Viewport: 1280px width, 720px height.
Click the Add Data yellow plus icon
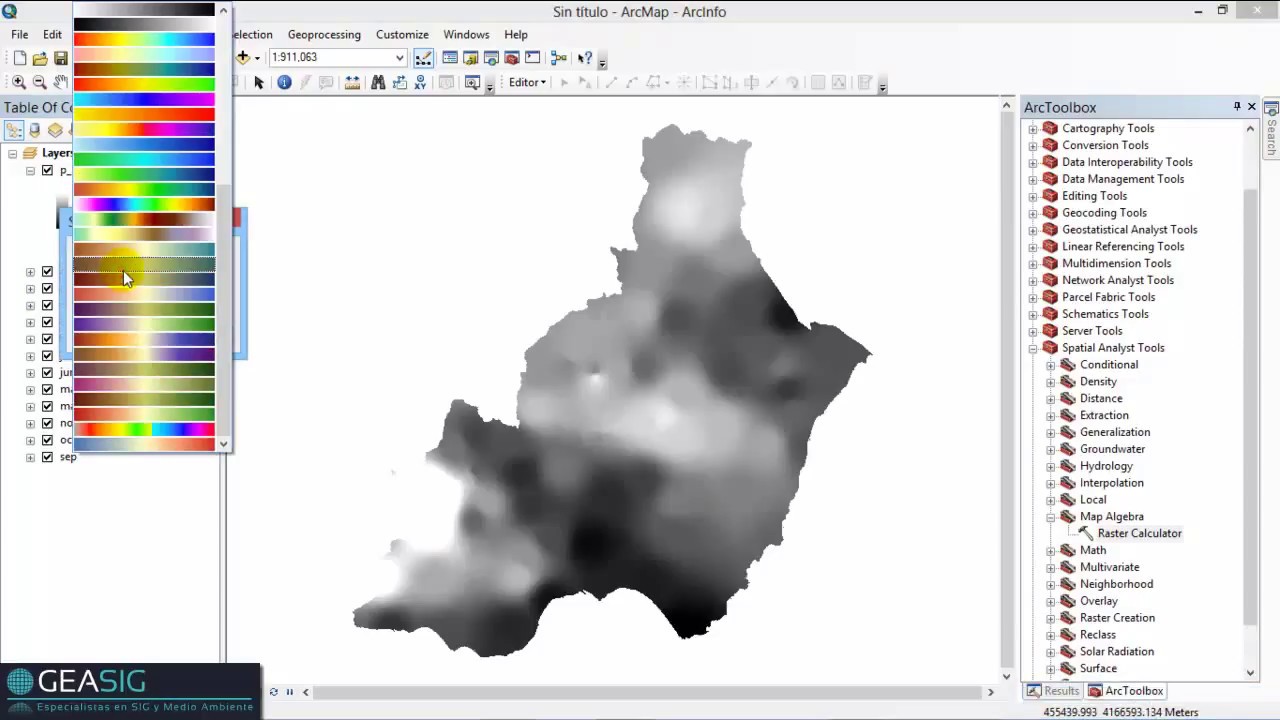pos(243,57)
